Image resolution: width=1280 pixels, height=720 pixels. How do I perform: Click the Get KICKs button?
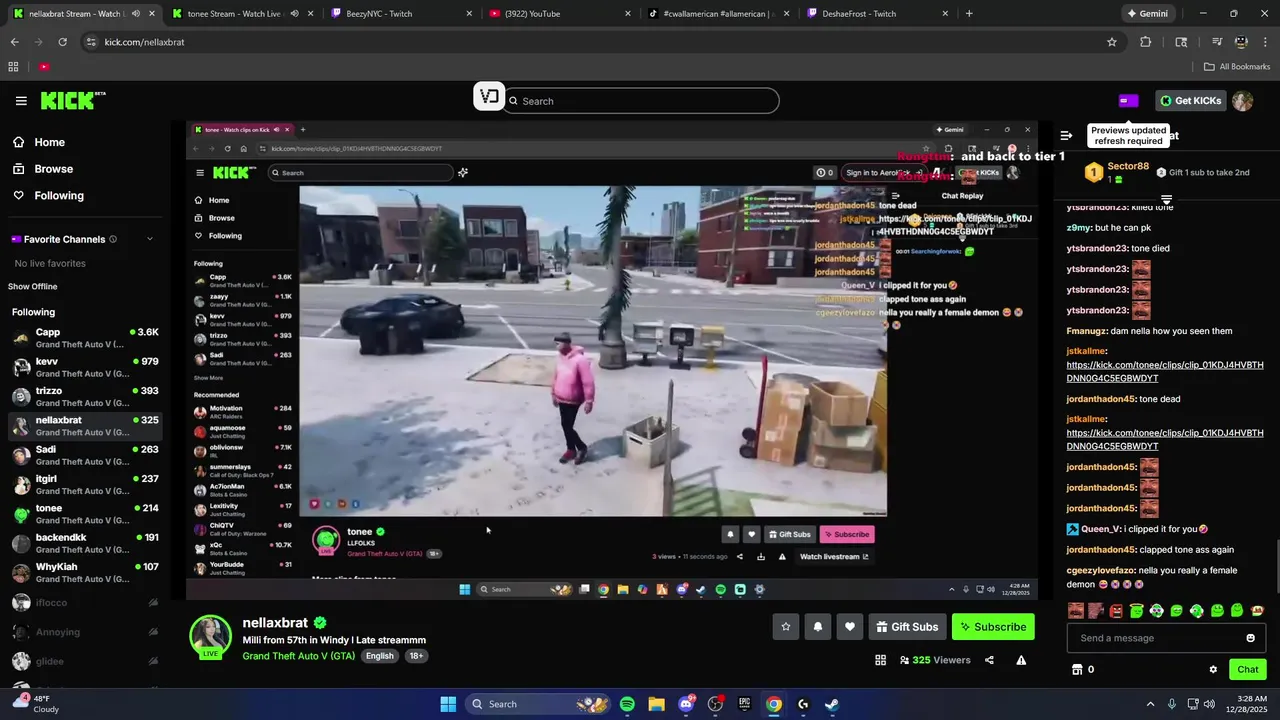[x=1190, y=100]
